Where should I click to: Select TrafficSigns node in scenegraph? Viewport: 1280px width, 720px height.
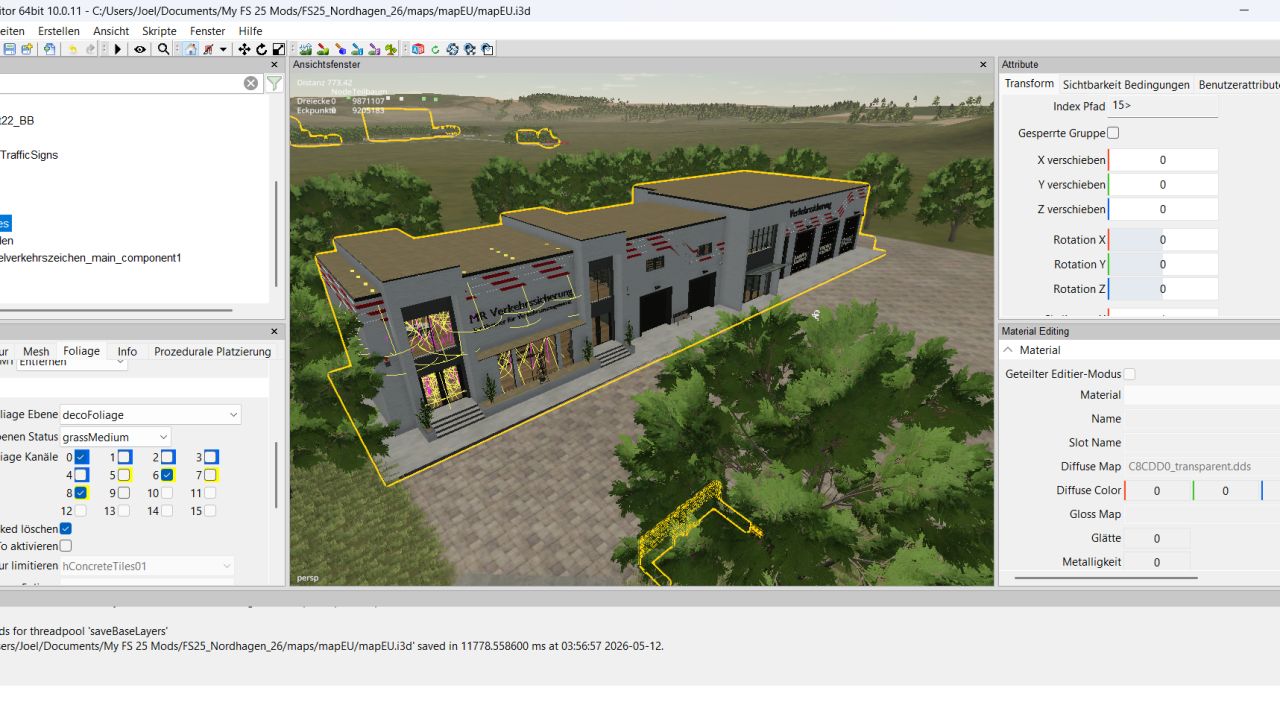point(30,155)
